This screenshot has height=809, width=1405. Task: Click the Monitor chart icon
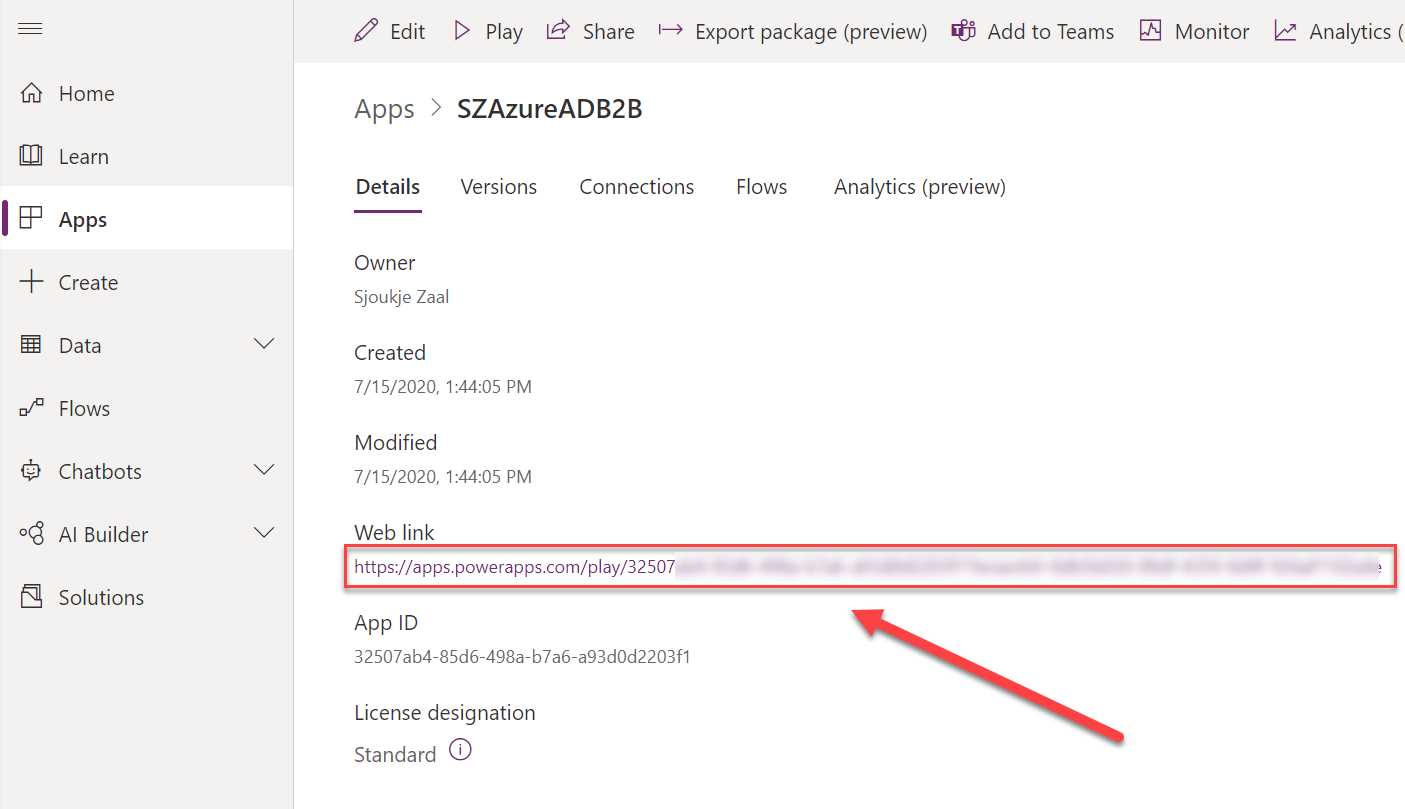pyautogui.click(x=1150, y=30)
